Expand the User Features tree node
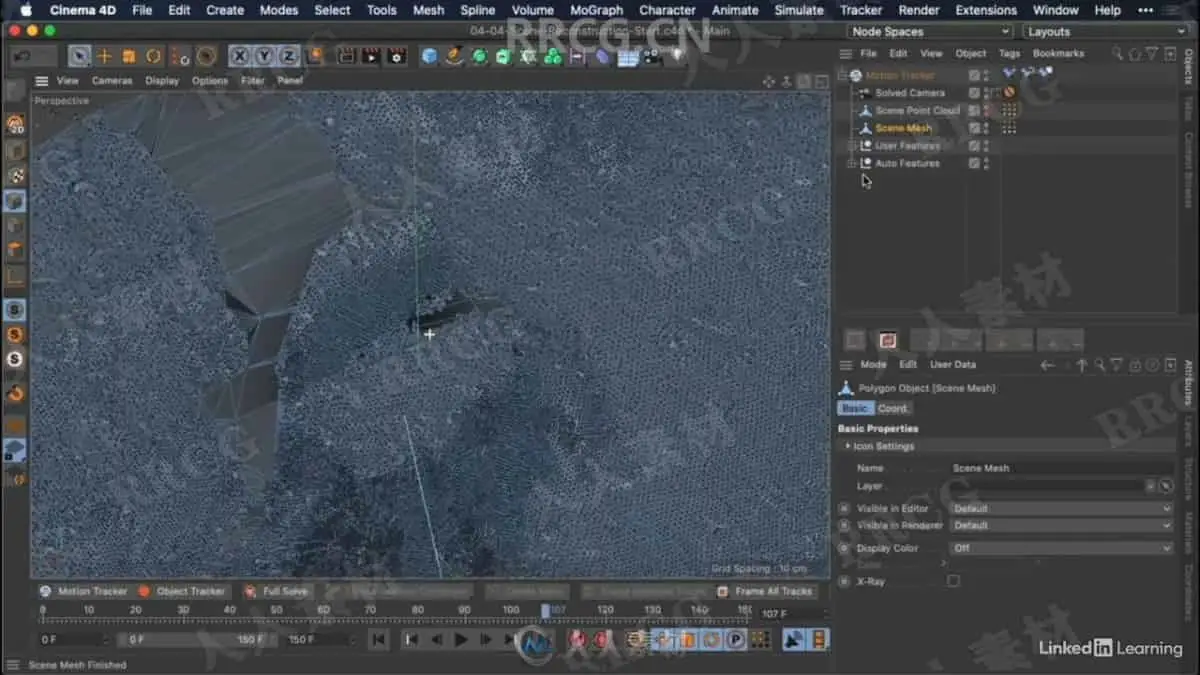Viewport: 1200px width, 675px height. (852, 146)
